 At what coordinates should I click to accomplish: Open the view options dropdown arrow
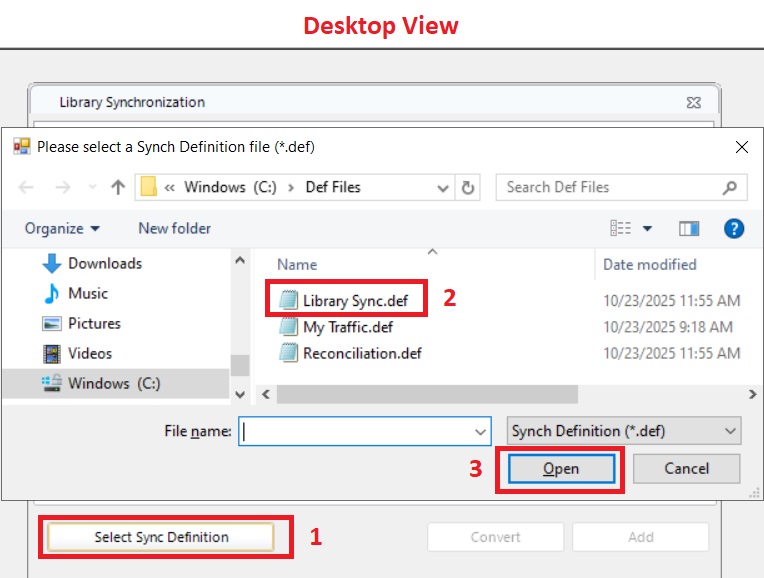647,228
